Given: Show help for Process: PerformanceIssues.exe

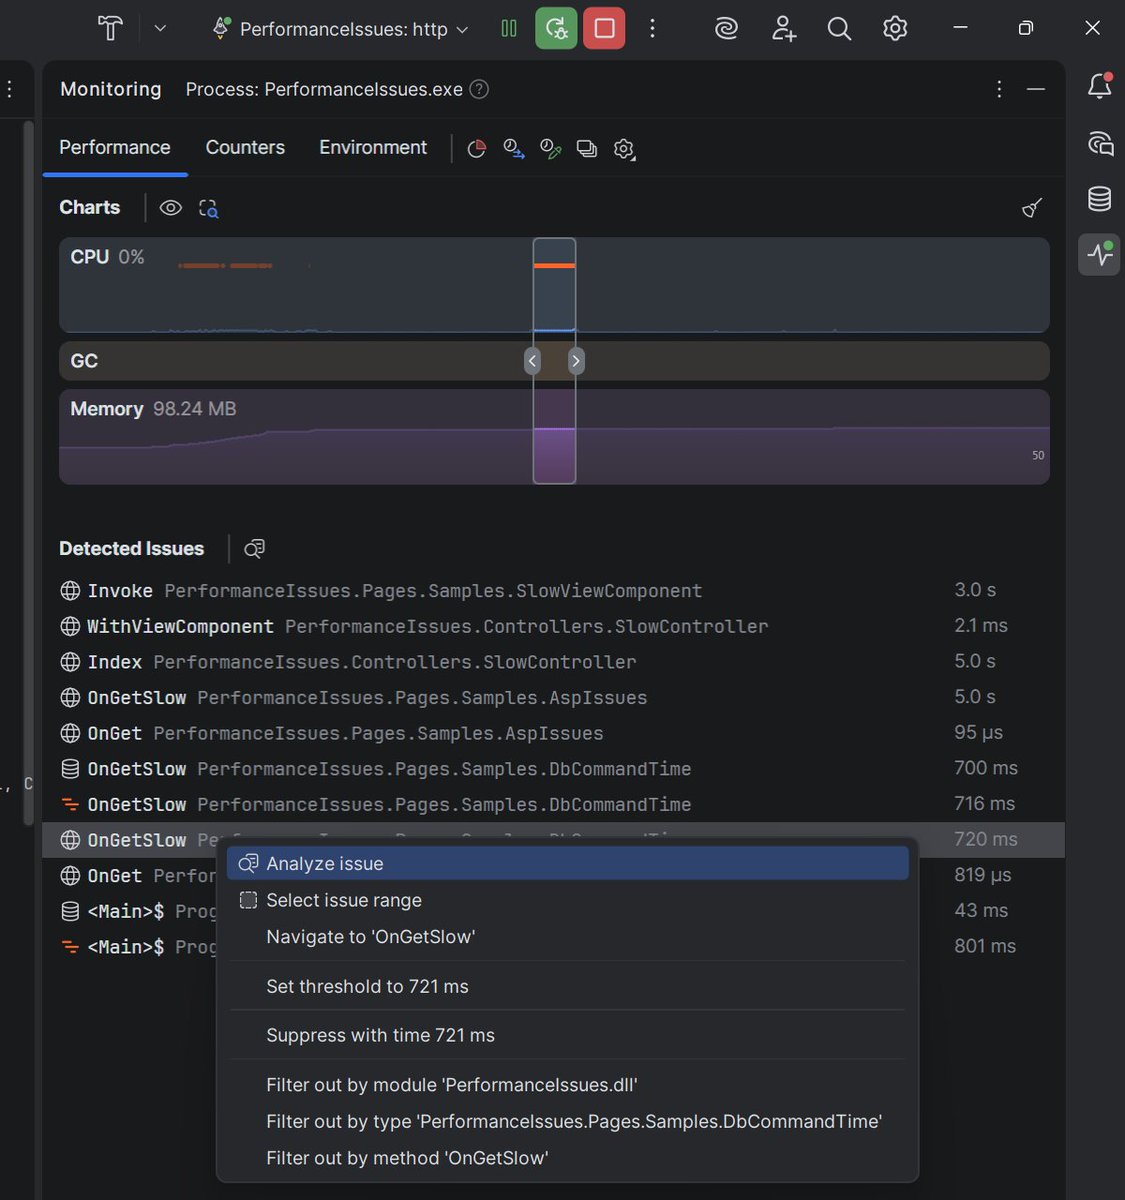Looking at the screenshot, I should point(480,89).
